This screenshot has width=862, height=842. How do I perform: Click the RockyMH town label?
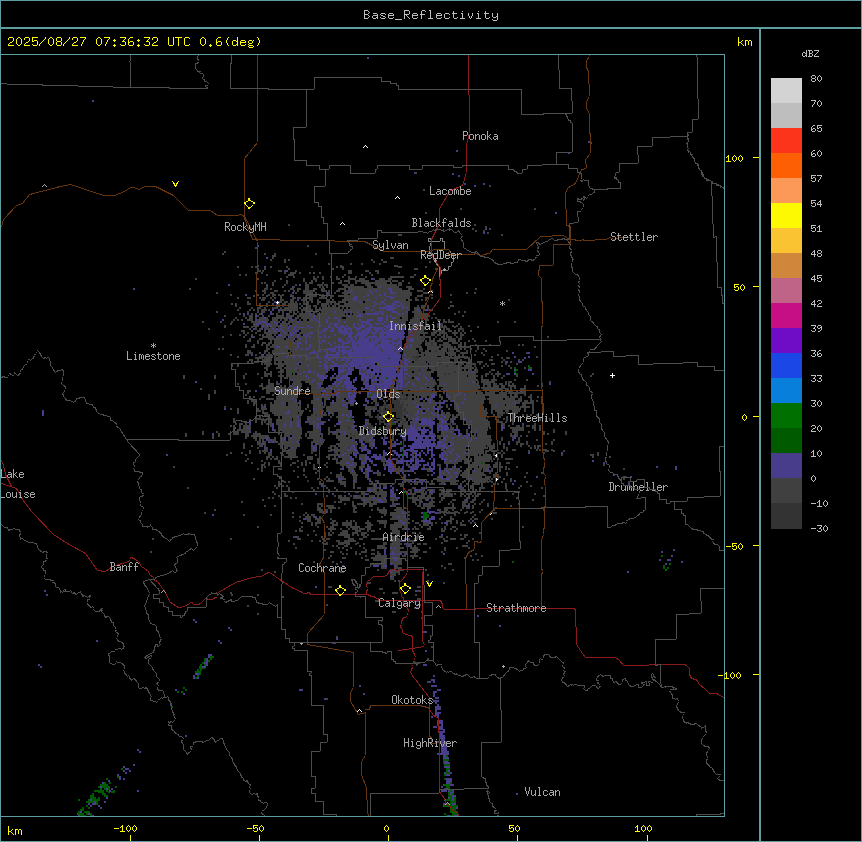point(245,227)
